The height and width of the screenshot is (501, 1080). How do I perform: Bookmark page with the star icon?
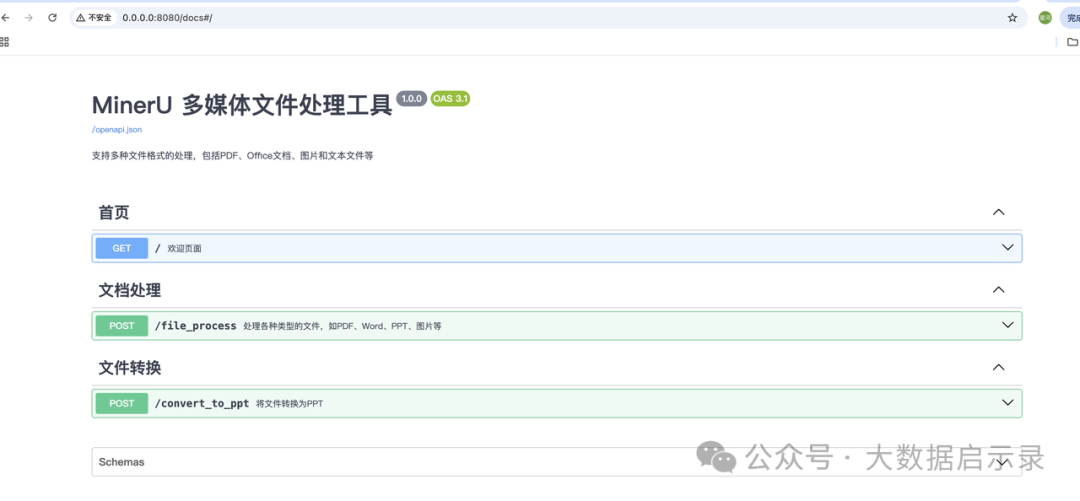pos(1012,18)
